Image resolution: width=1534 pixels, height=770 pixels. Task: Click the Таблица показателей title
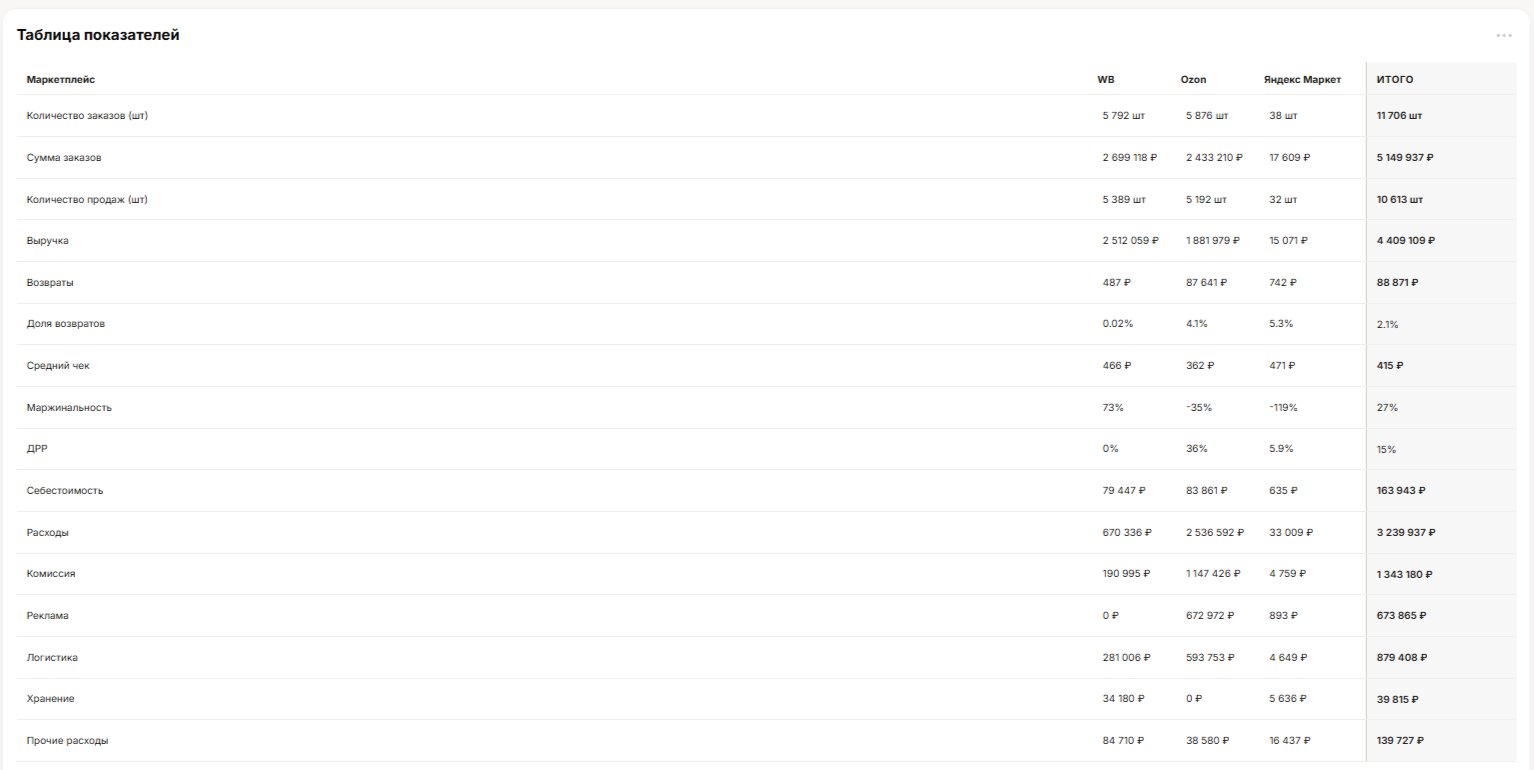click(98, 36)
